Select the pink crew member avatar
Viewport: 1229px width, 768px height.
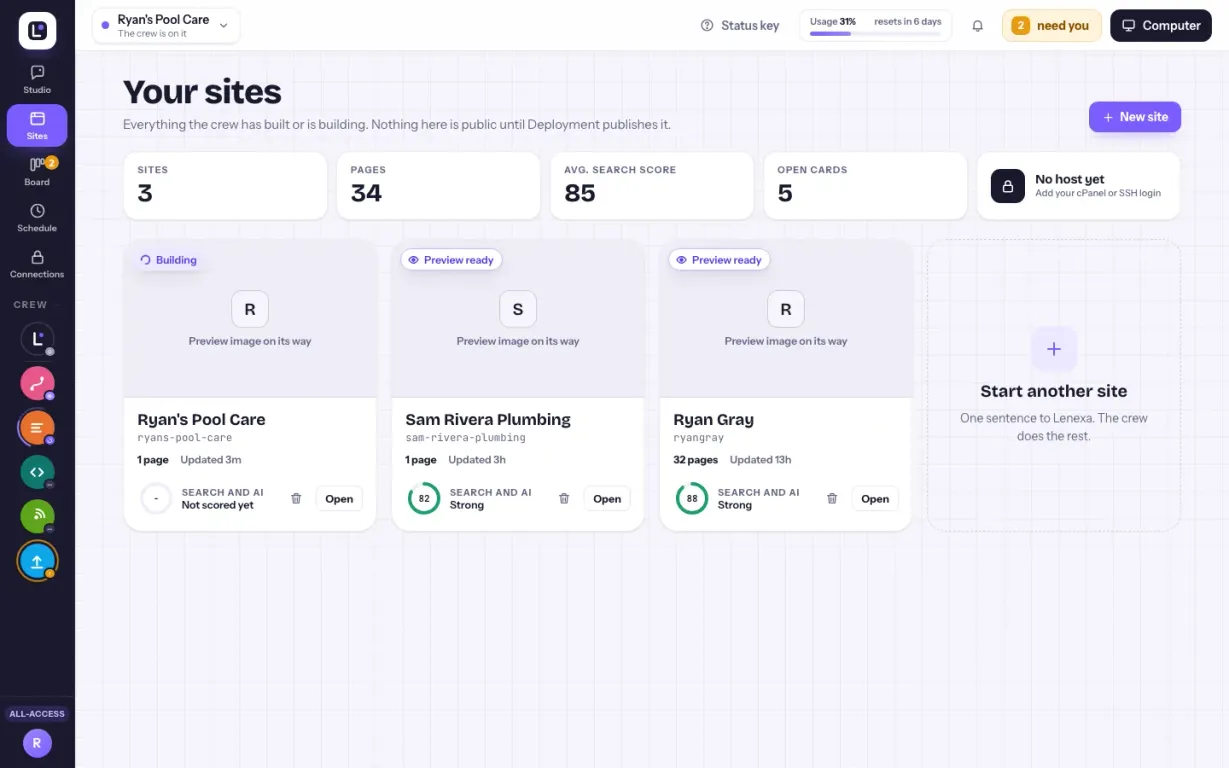pos(37,383)
